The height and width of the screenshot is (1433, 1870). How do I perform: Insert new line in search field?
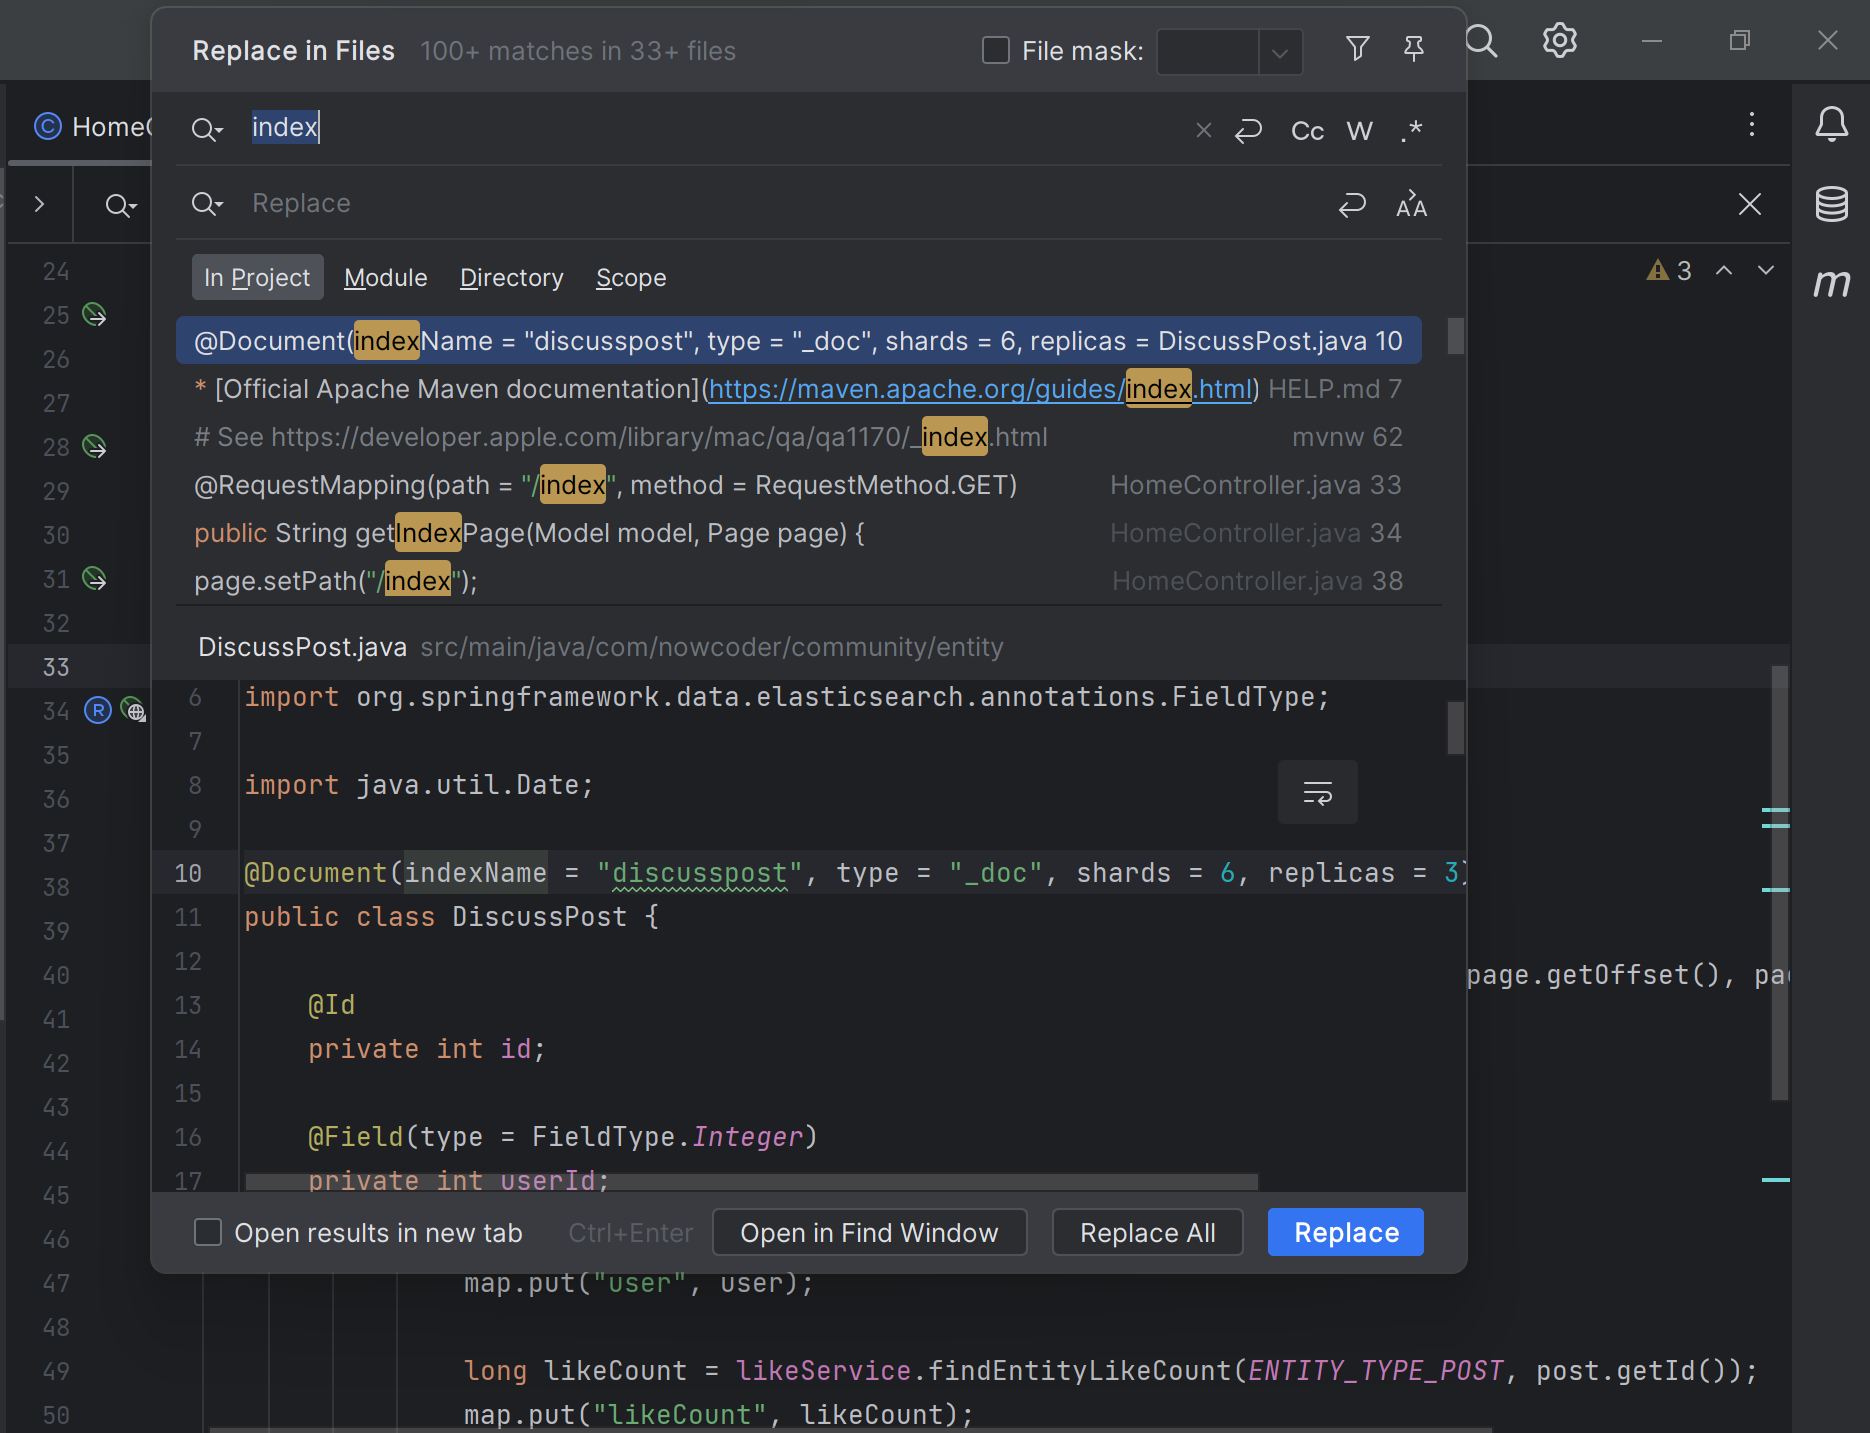click(1248, 130)
